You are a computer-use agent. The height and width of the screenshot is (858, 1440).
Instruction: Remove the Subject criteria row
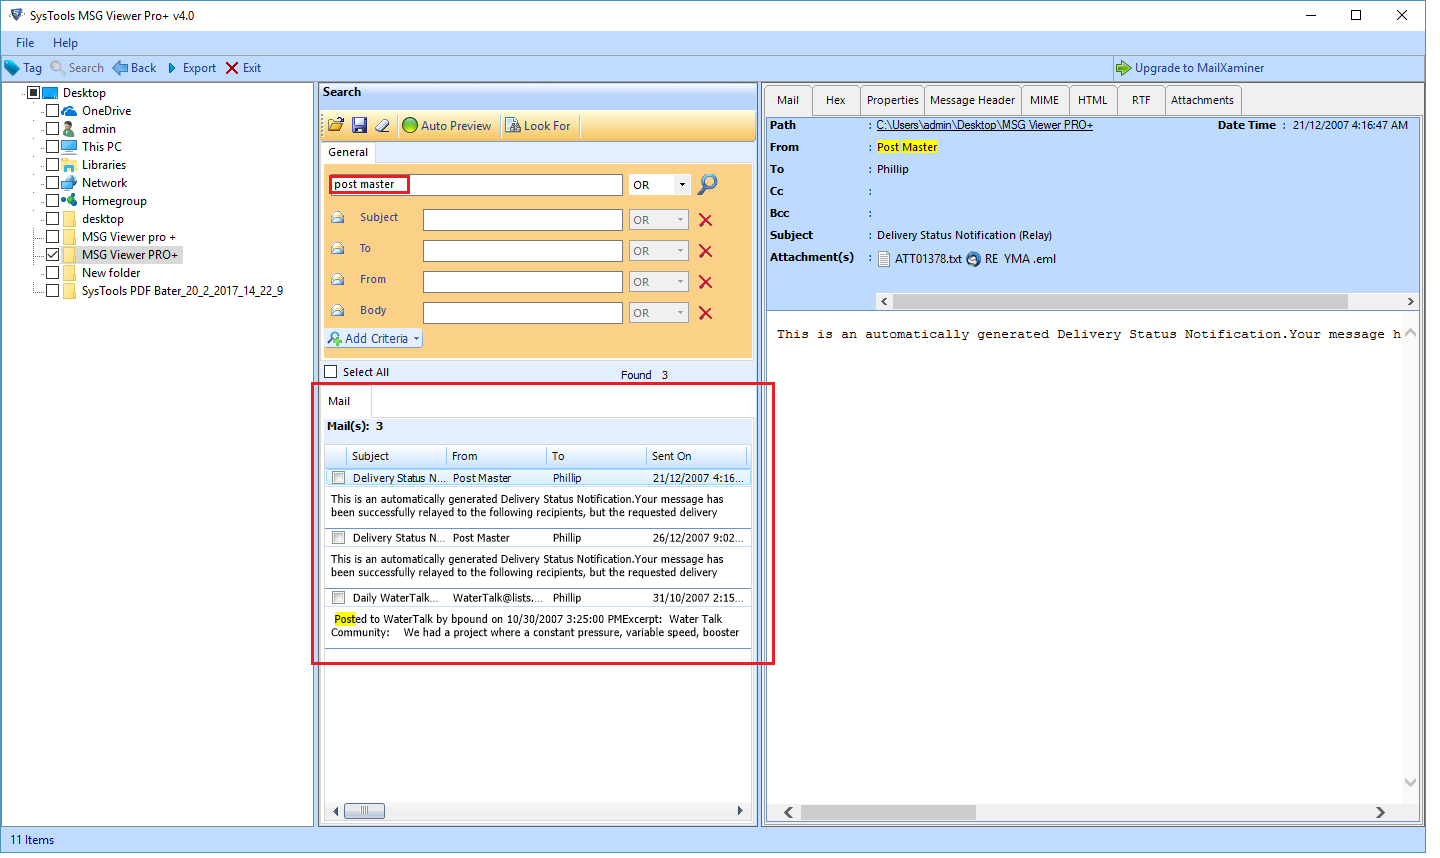point(705,220)
